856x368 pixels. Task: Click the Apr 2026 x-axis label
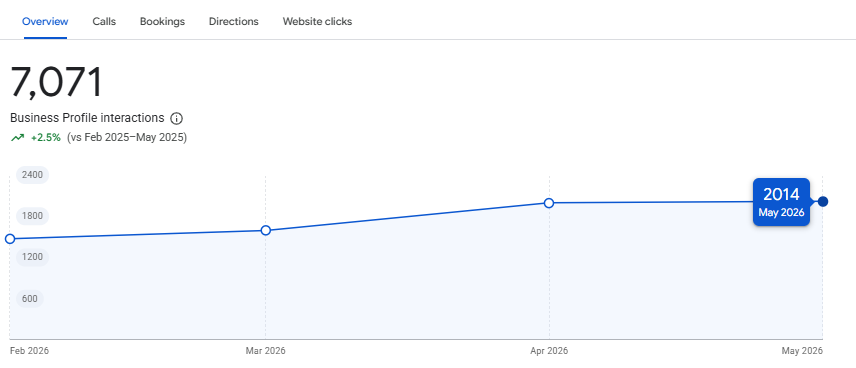tap(549, 351)
